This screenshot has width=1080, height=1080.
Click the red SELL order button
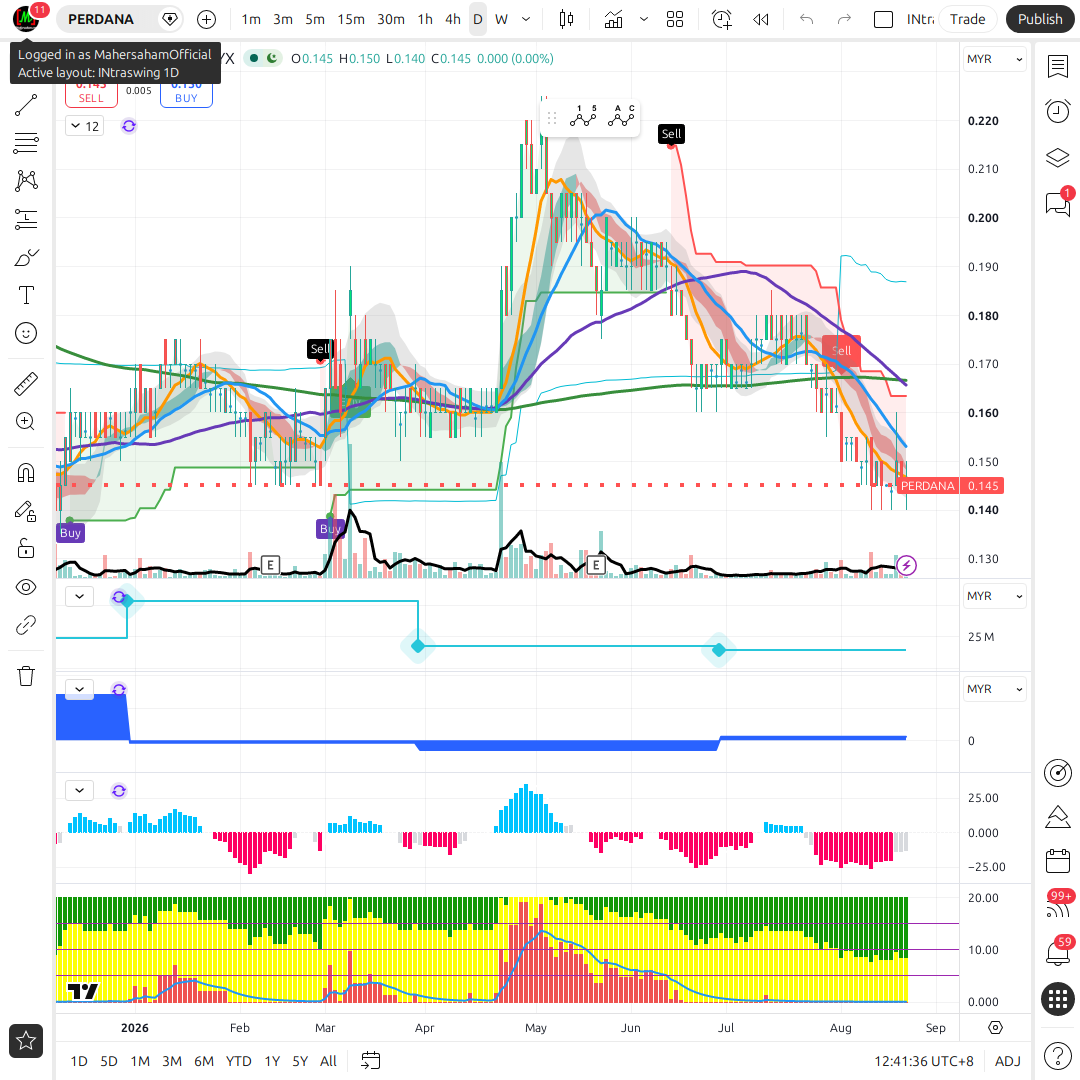91,92
